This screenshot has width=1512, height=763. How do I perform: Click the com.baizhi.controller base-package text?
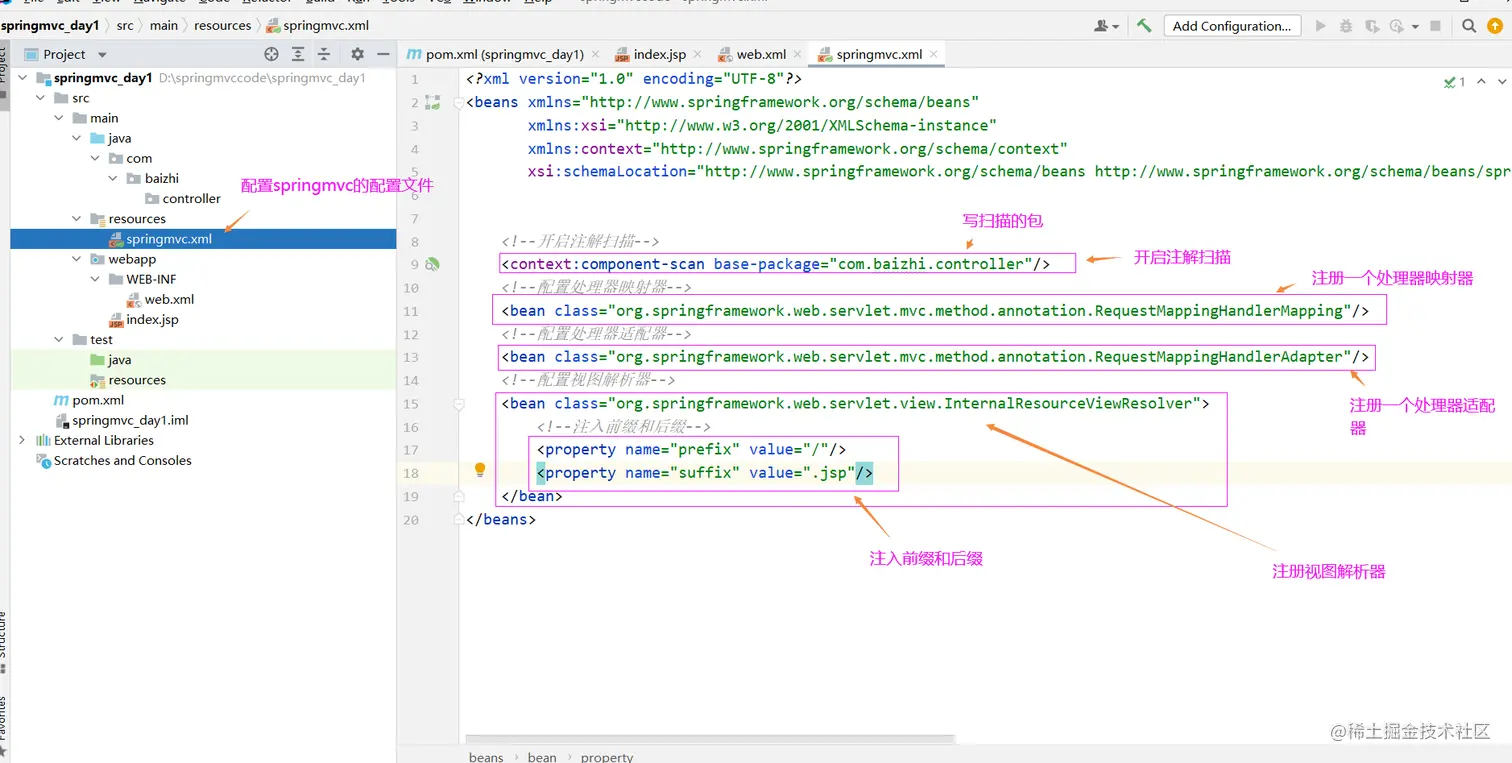pyautogui.click(x=933, y=264)
